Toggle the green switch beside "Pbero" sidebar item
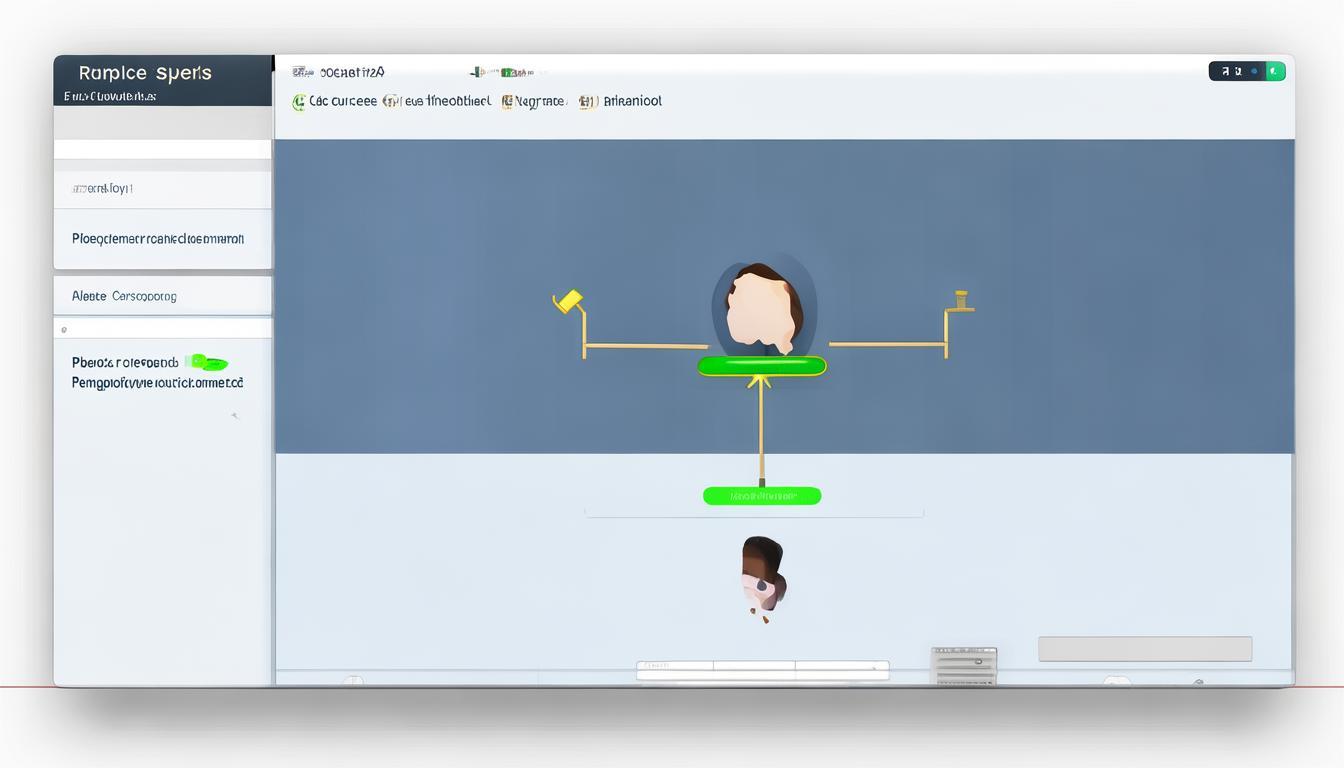Image resolution: width=1344 pixels, height=768 pixels. click(208, 363)
